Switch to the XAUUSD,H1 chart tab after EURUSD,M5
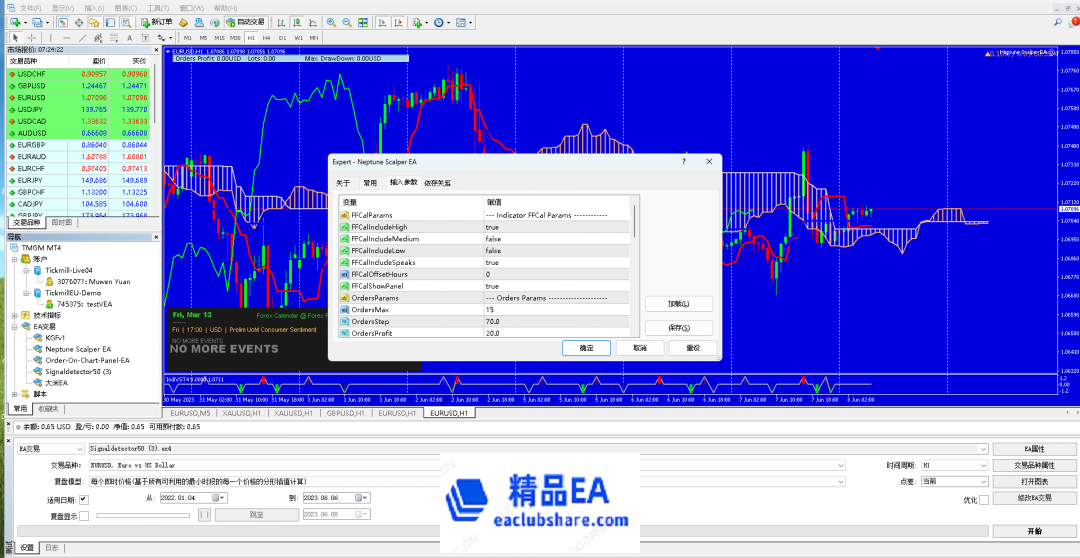Image resolution: width=1080 pixels, height=558 pixels. (x=242, y=413)
